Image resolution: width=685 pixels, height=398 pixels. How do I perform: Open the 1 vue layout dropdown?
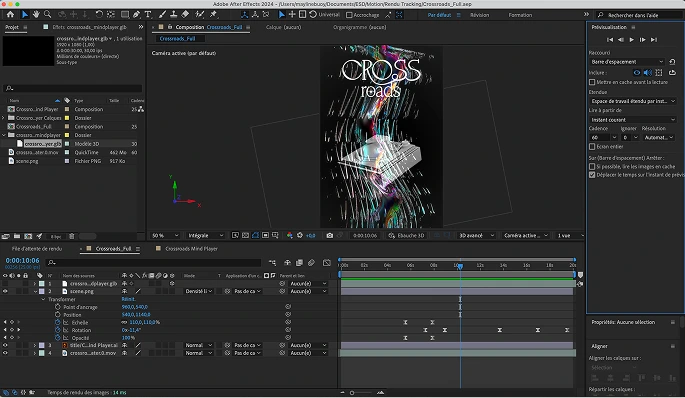(x=570, y=235)
